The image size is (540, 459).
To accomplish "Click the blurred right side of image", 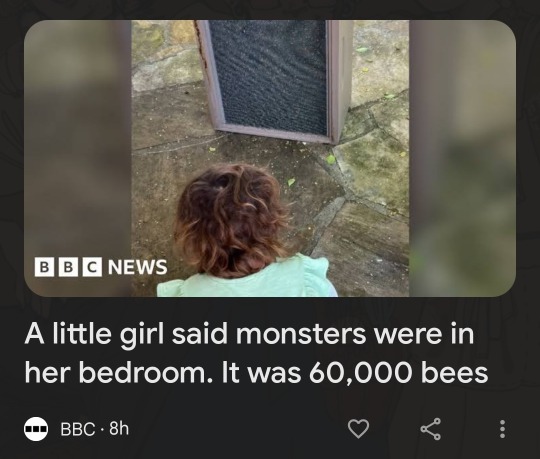I will coord(462,158).
